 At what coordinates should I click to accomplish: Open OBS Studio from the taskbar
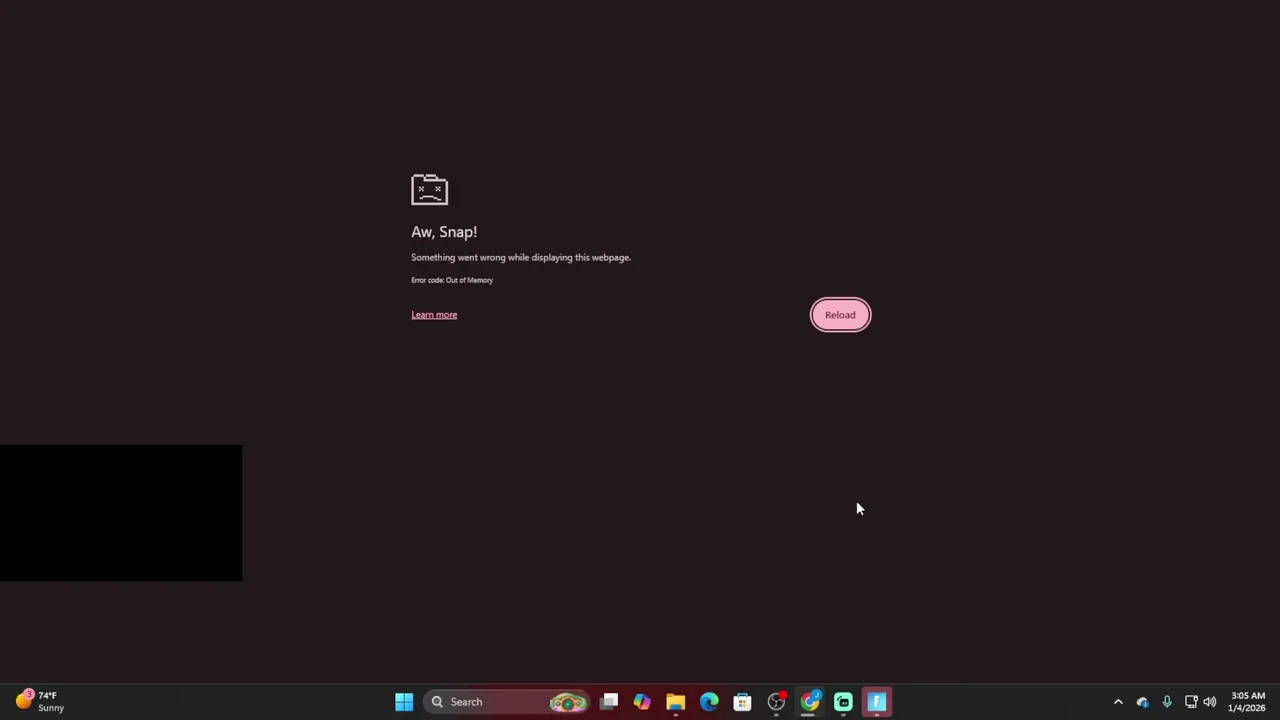click(776, 702)
